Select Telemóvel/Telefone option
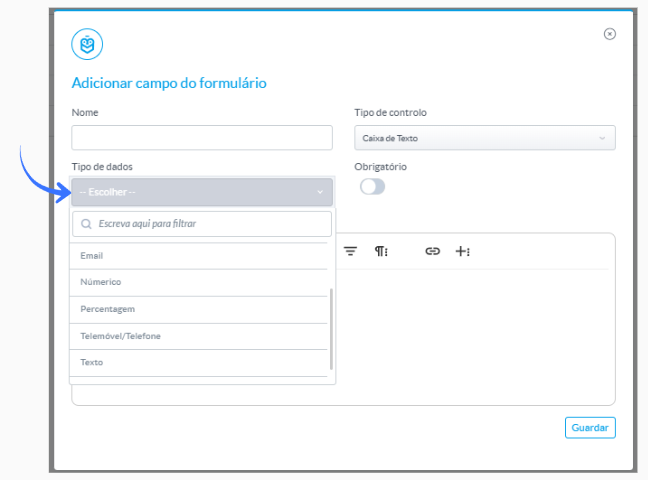Image resolution: width=648 pixels, height=480 pixels. tap(198, 336)
